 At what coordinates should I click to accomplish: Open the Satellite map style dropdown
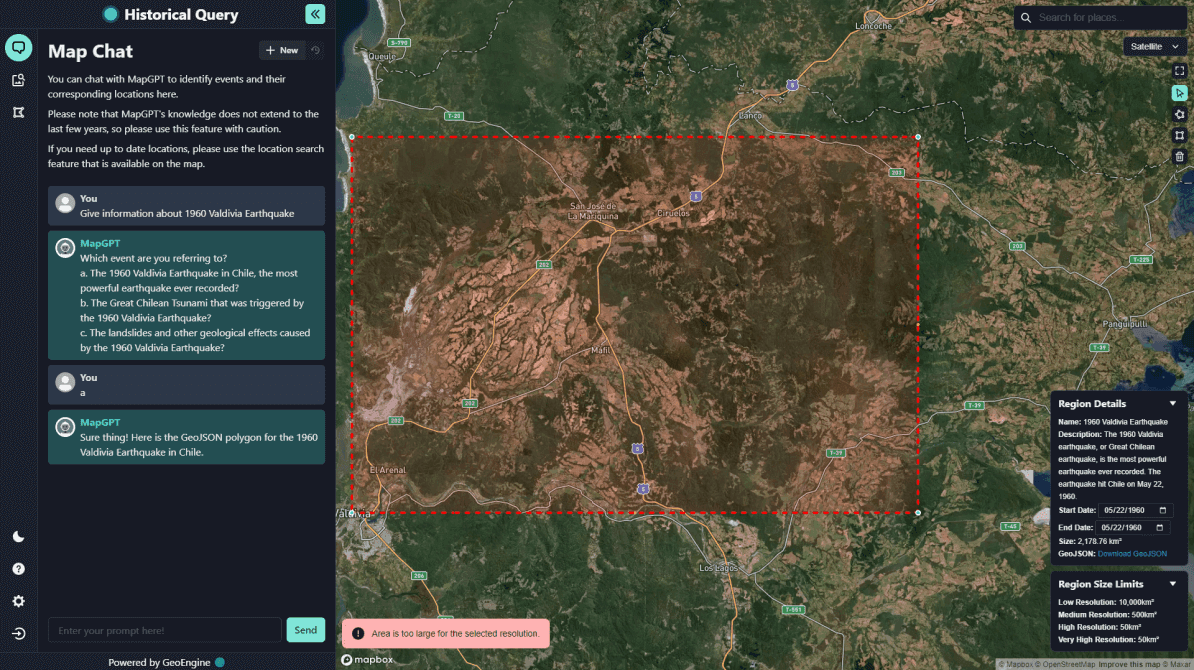coord(1155,46)
